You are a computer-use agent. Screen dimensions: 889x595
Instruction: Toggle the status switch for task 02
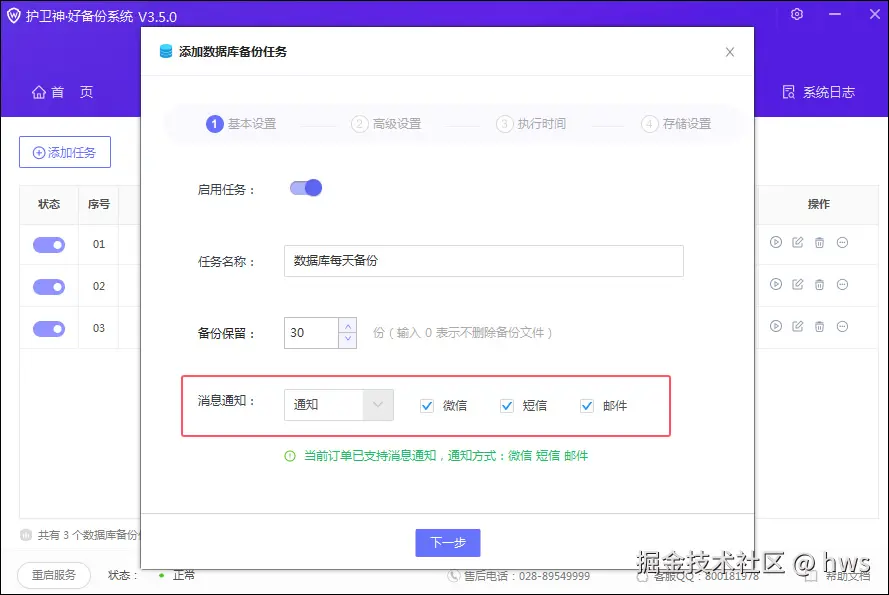pos(47,285)
